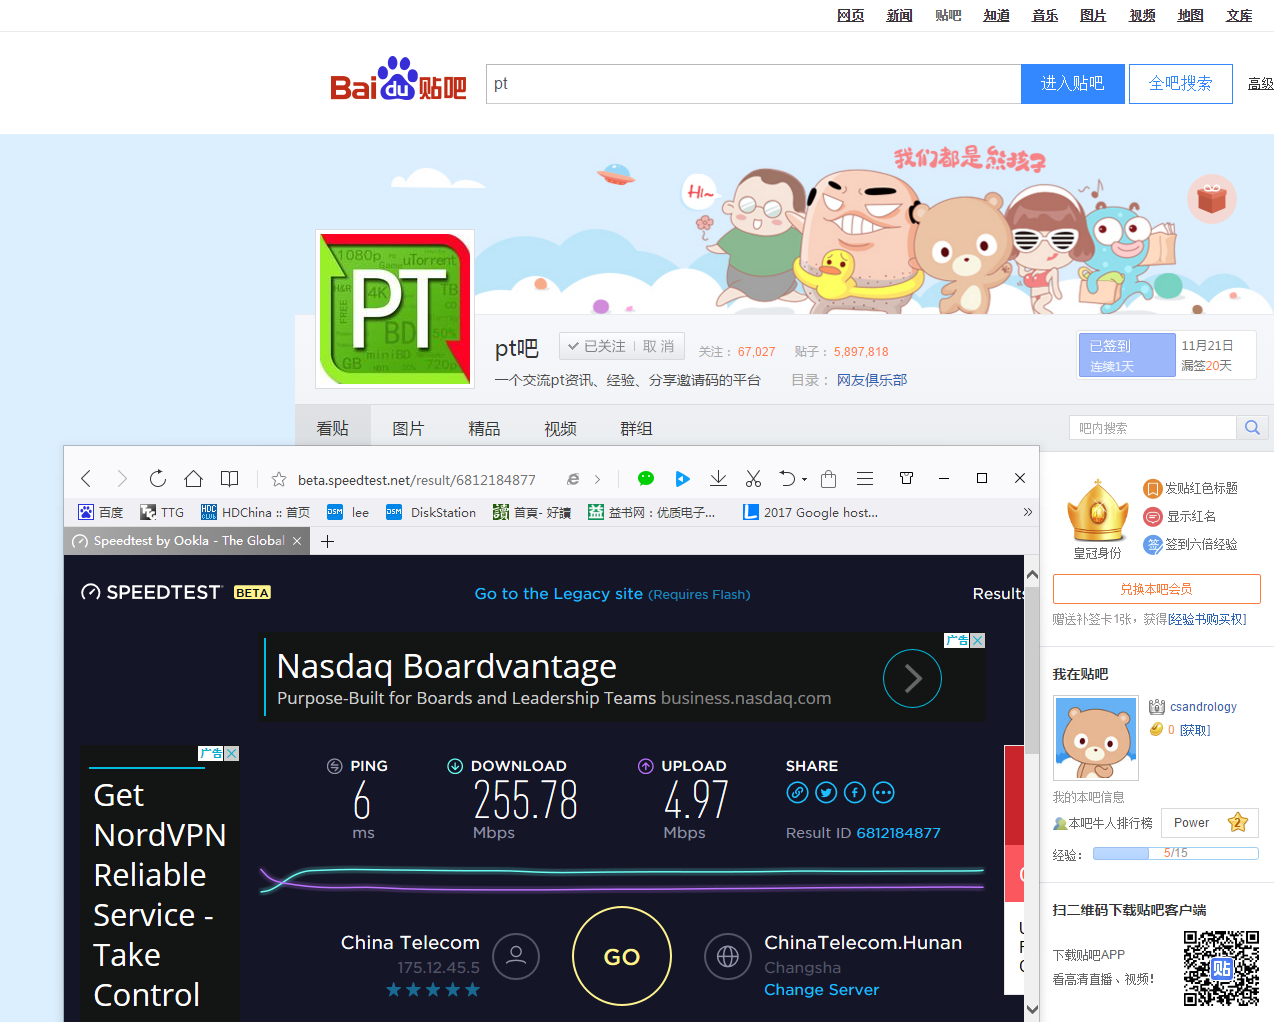This screenshot has height=1022, width=1274.
Task: Open the Nasdaq Boardvantage ad arrow
Action: [913, 679]
